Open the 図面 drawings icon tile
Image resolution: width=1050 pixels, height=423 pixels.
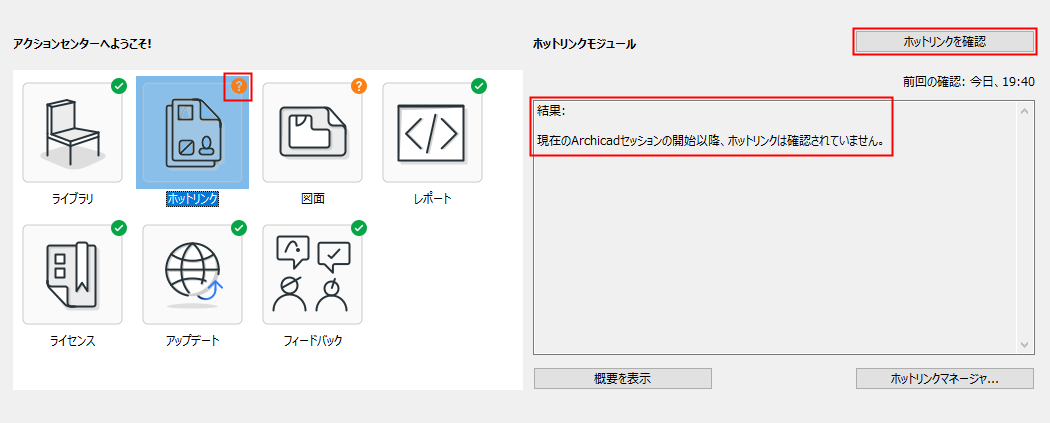pyautogui.click(x=312, y=133)
